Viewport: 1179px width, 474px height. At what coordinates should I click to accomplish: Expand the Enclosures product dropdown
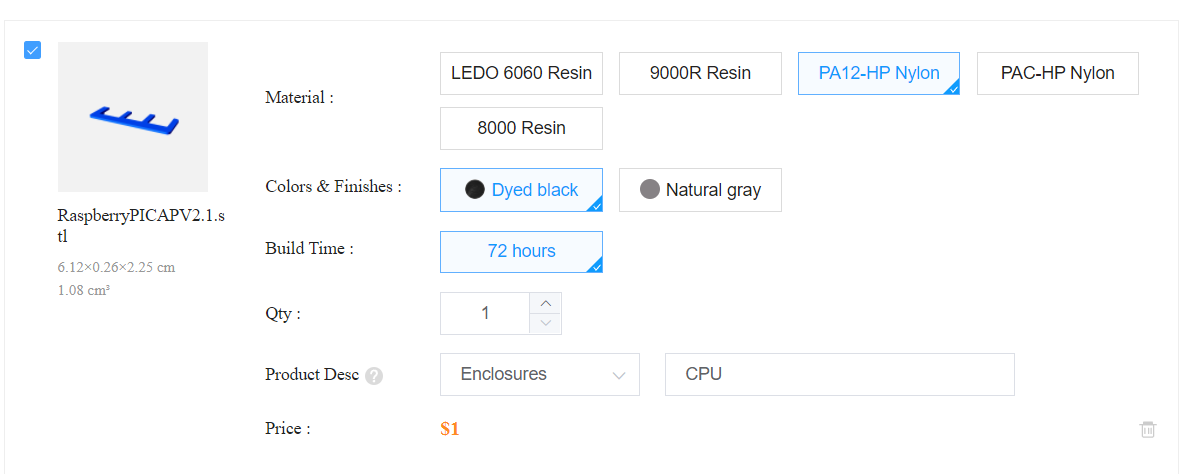(540, 375)
